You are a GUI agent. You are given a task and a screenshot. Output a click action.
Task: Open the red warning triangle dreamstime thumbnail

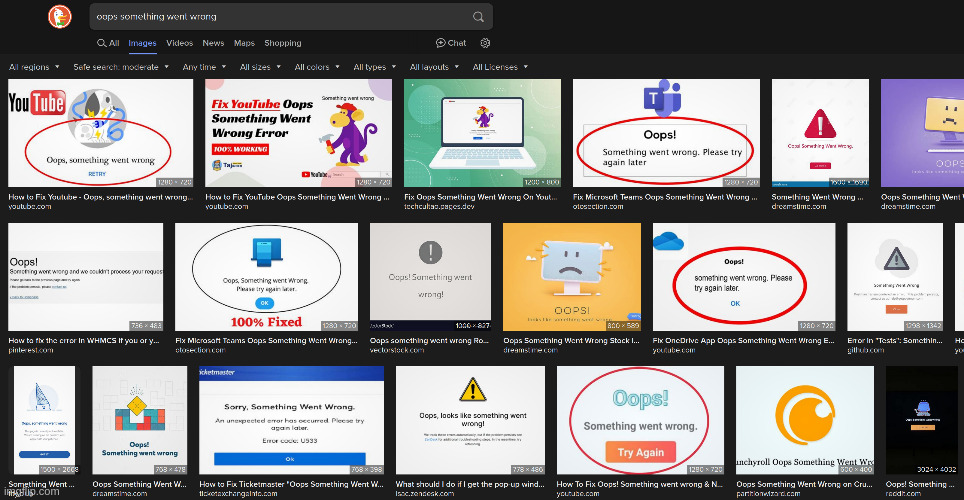point(820,133)
